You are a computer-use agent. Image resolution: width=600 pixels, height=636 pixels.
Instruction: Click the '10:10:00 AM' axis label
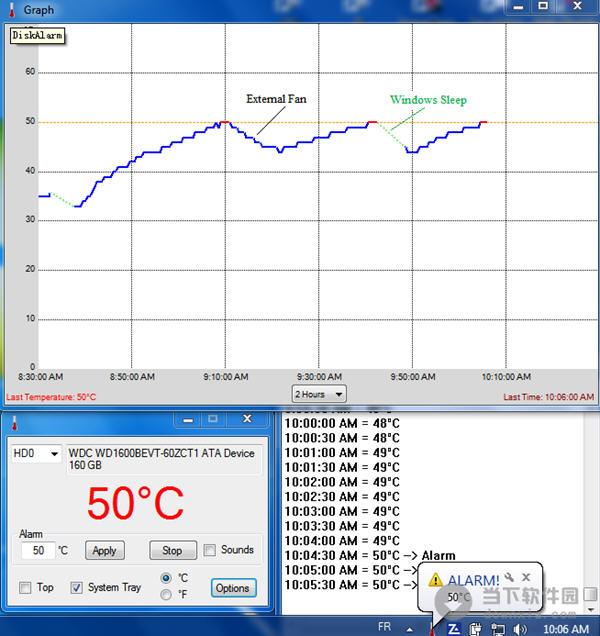[506, 377]
